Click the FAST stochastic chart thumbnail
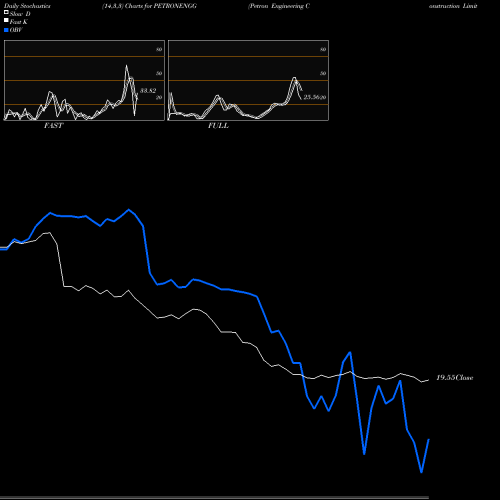Image resolution: width=500 pixels, height=500 pixels. coord(84,80)
